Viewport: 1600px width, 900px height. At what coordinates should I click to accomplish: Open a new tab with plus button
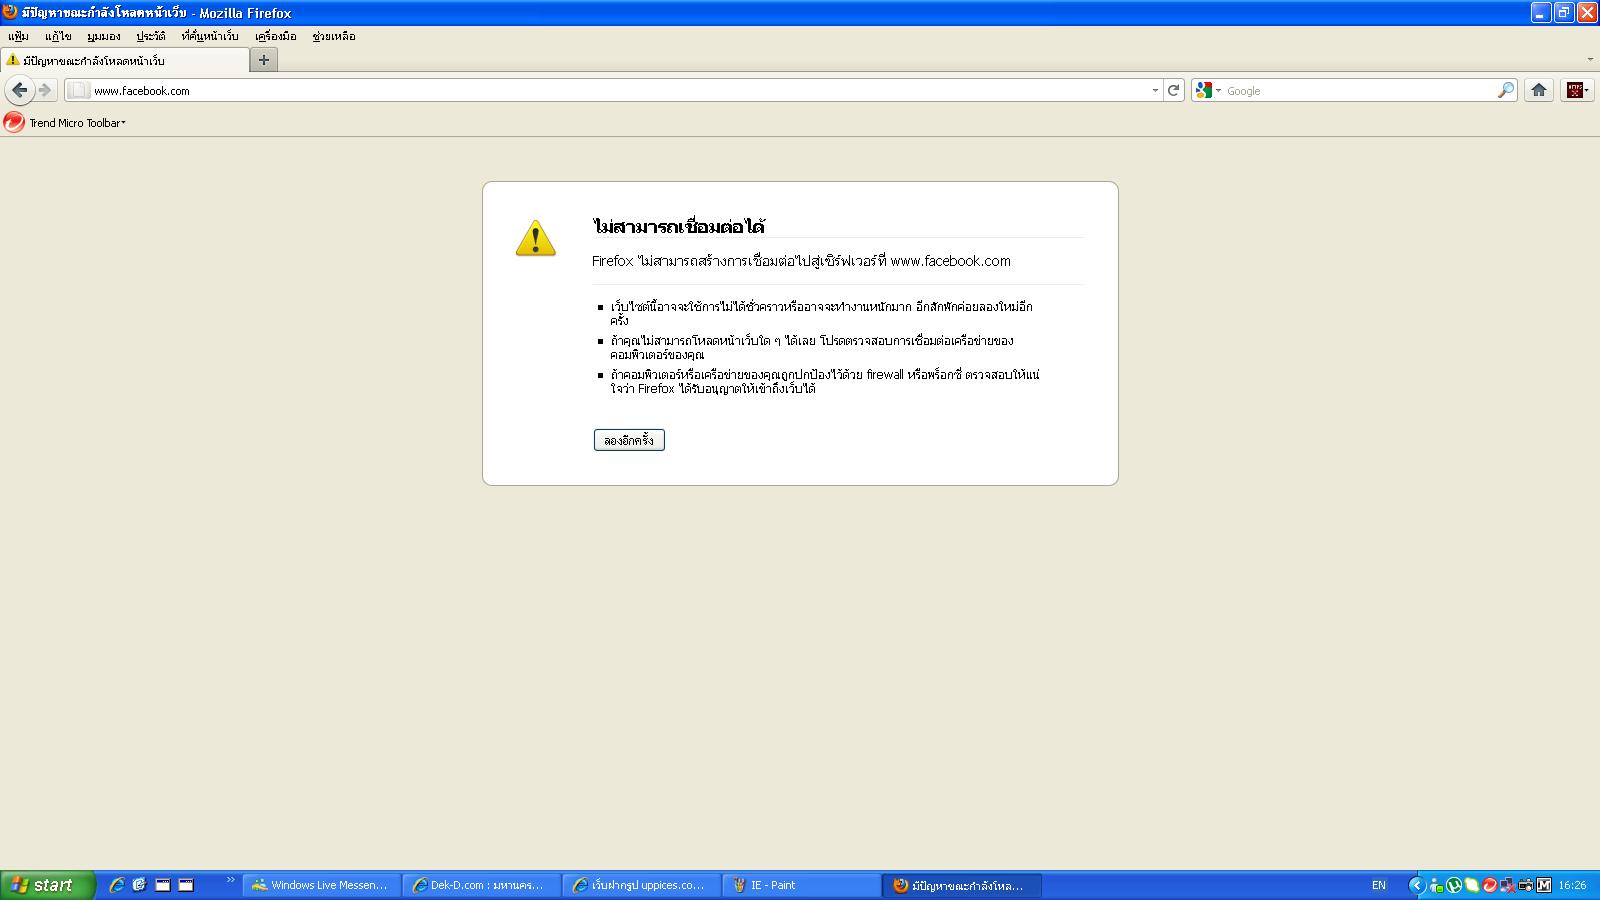coord(264,60)
